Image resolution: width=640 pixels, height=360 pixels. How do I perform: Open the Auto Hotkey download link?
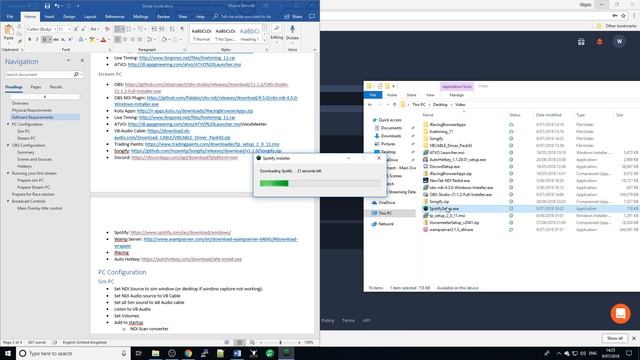191,259
